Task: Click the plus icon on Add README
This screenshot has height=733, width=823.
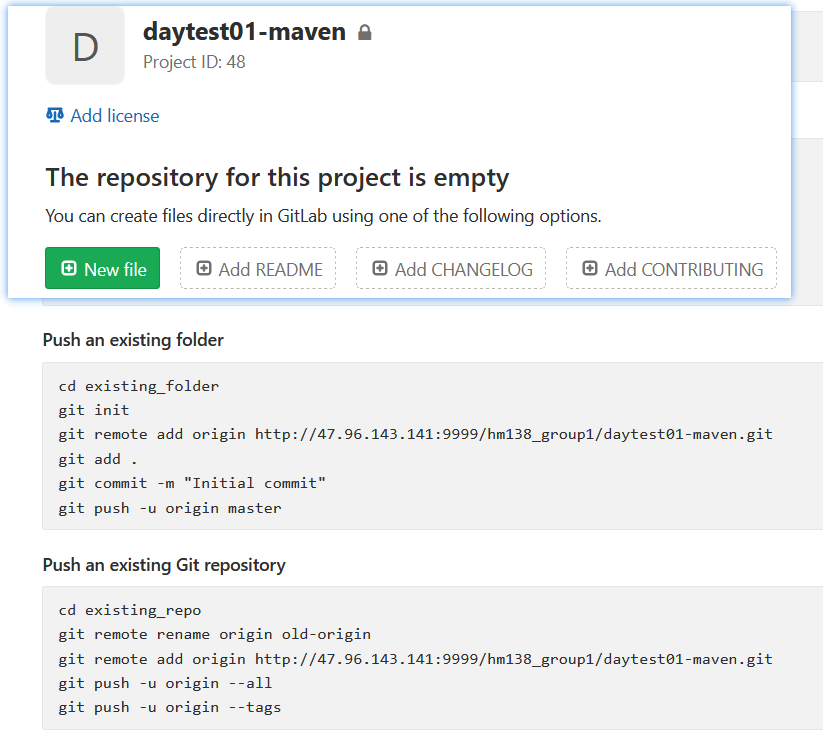Action: point(204,269)
